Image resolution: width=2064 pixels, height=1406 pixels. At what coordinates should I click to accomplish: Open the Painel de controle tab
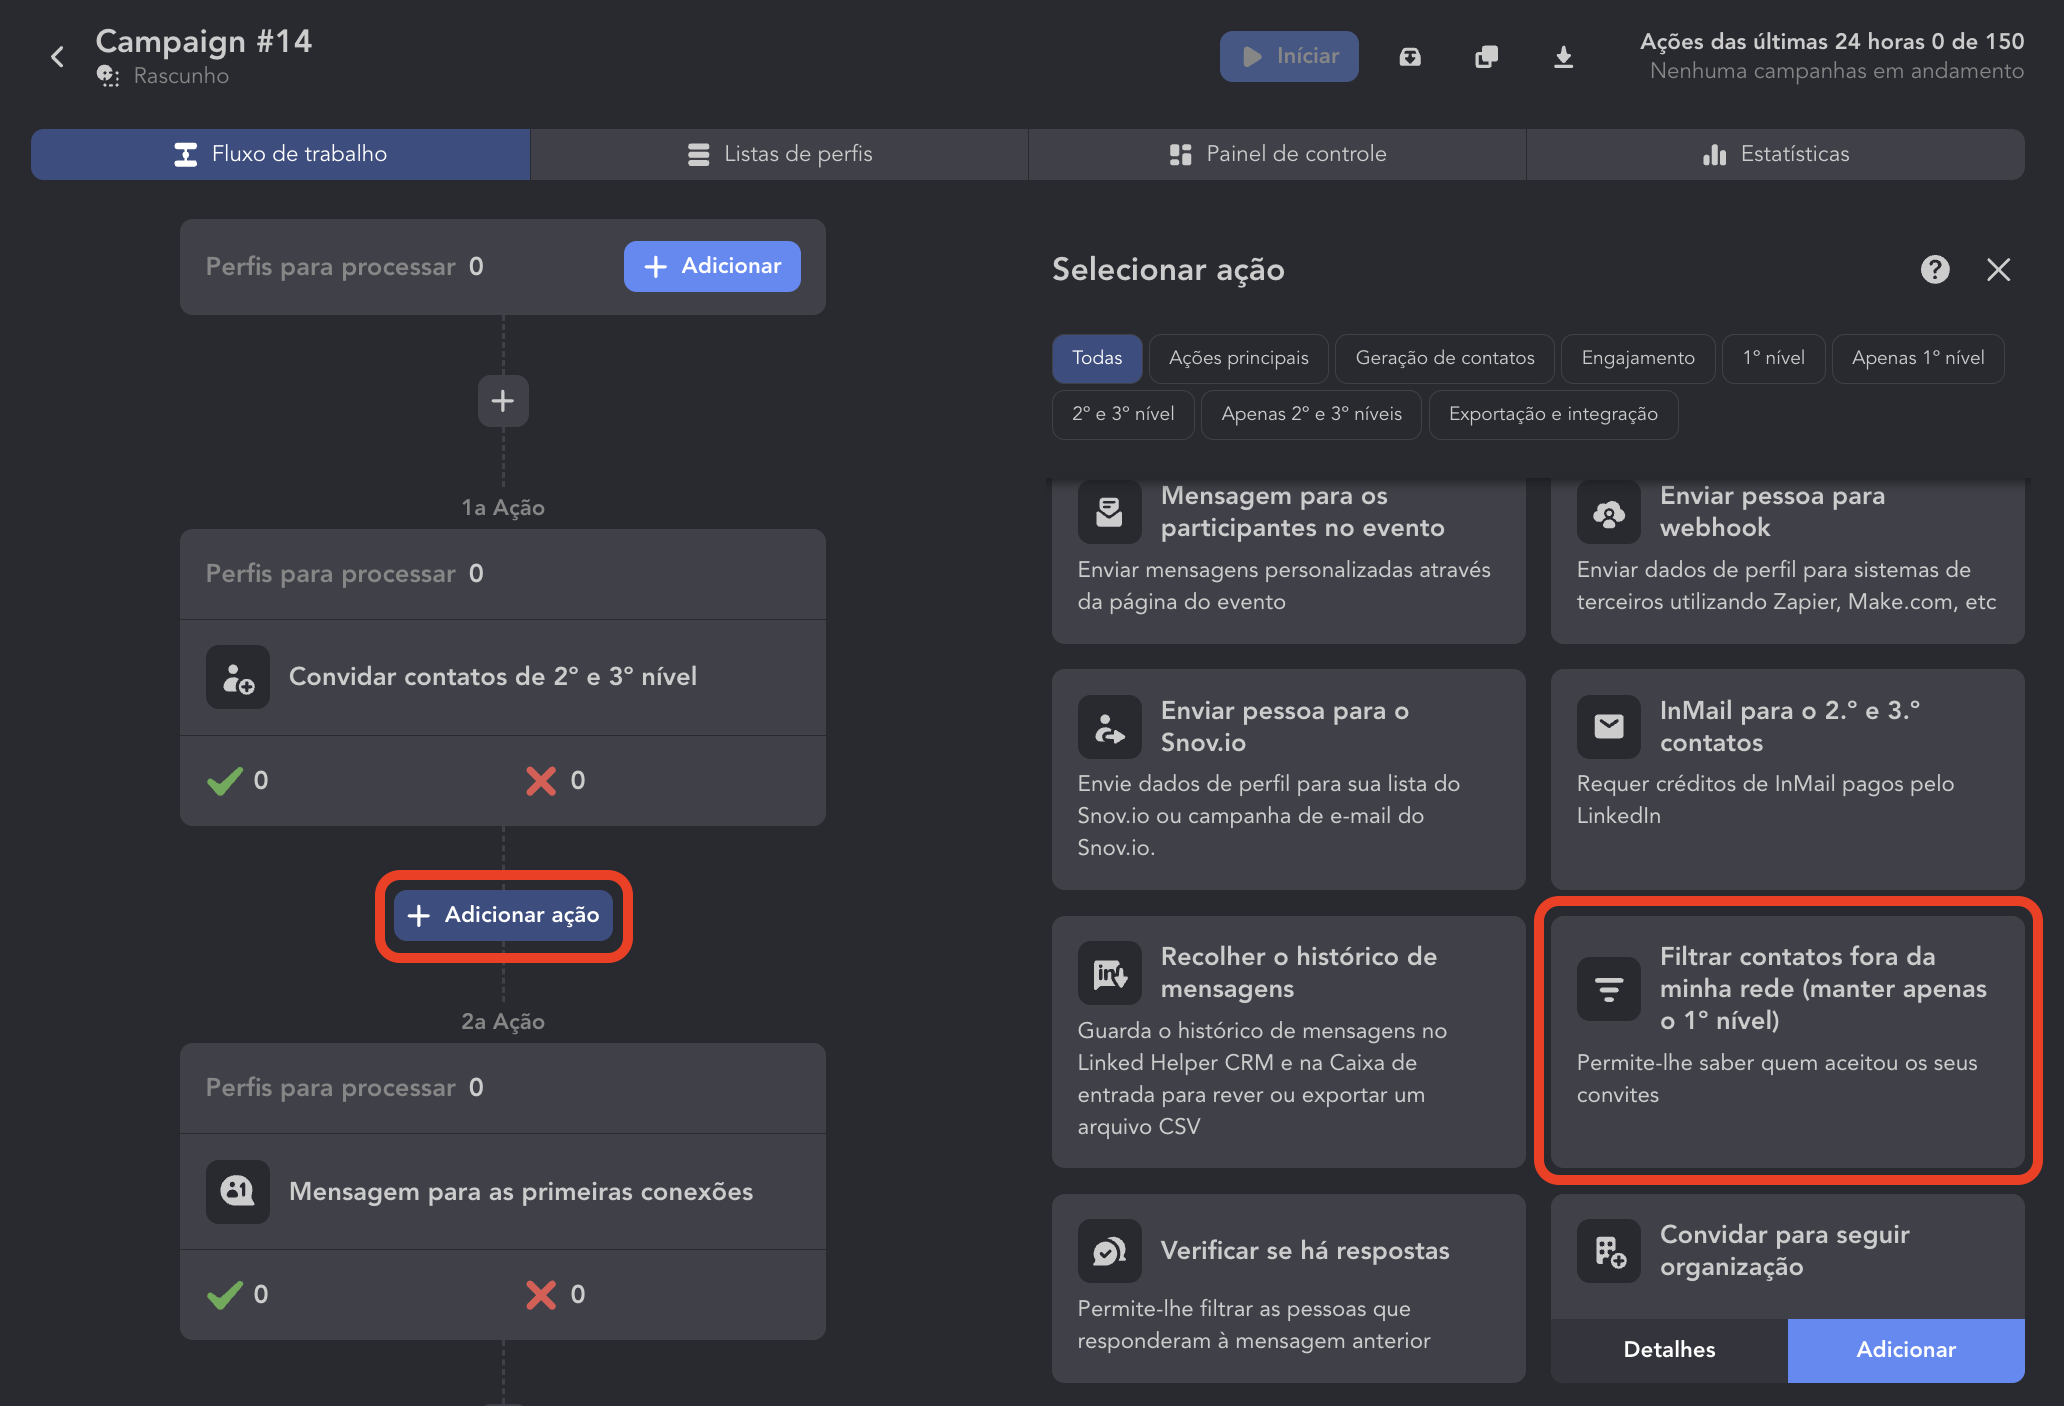coord(1277,154)
